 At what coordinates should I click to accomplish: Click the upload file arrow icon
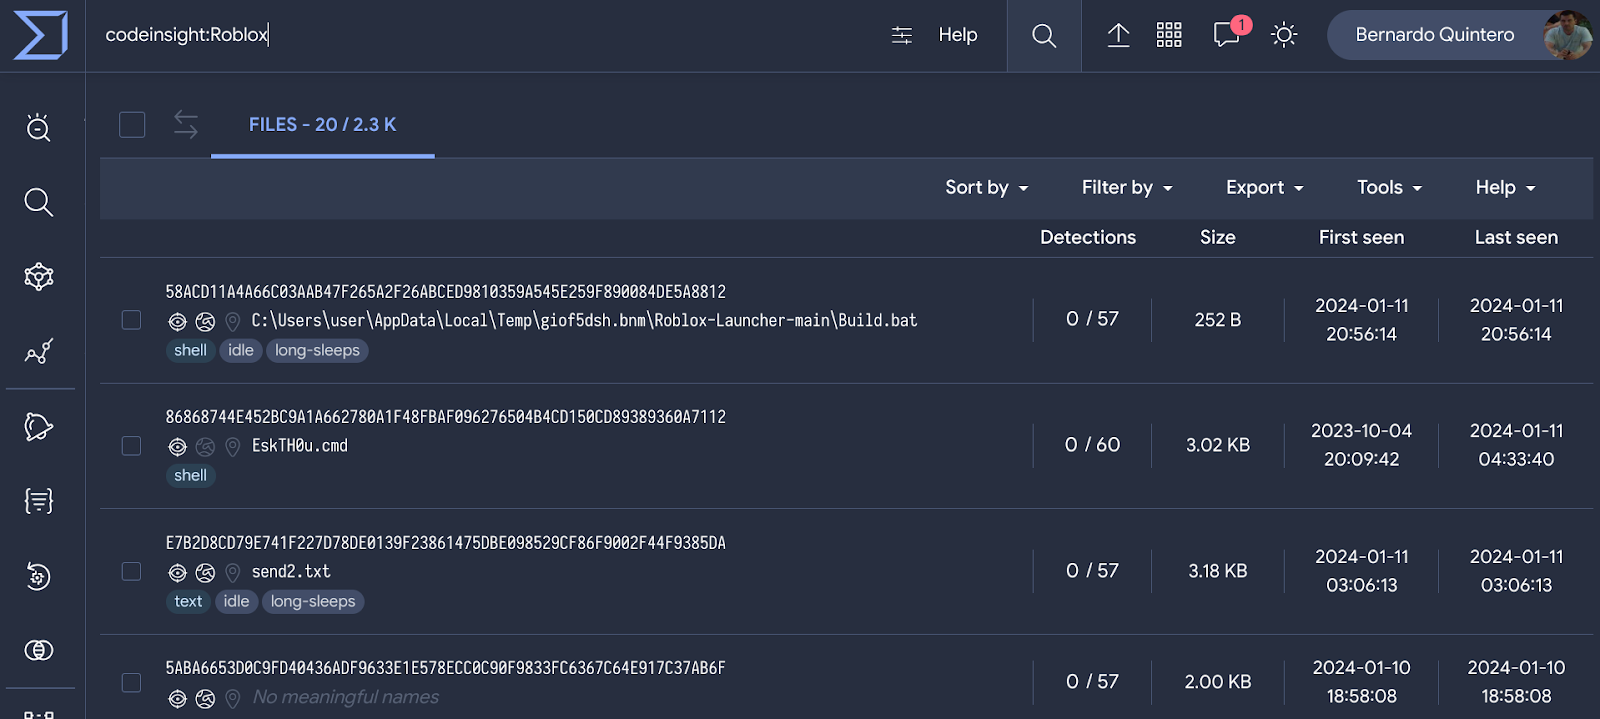point(1118,35)
